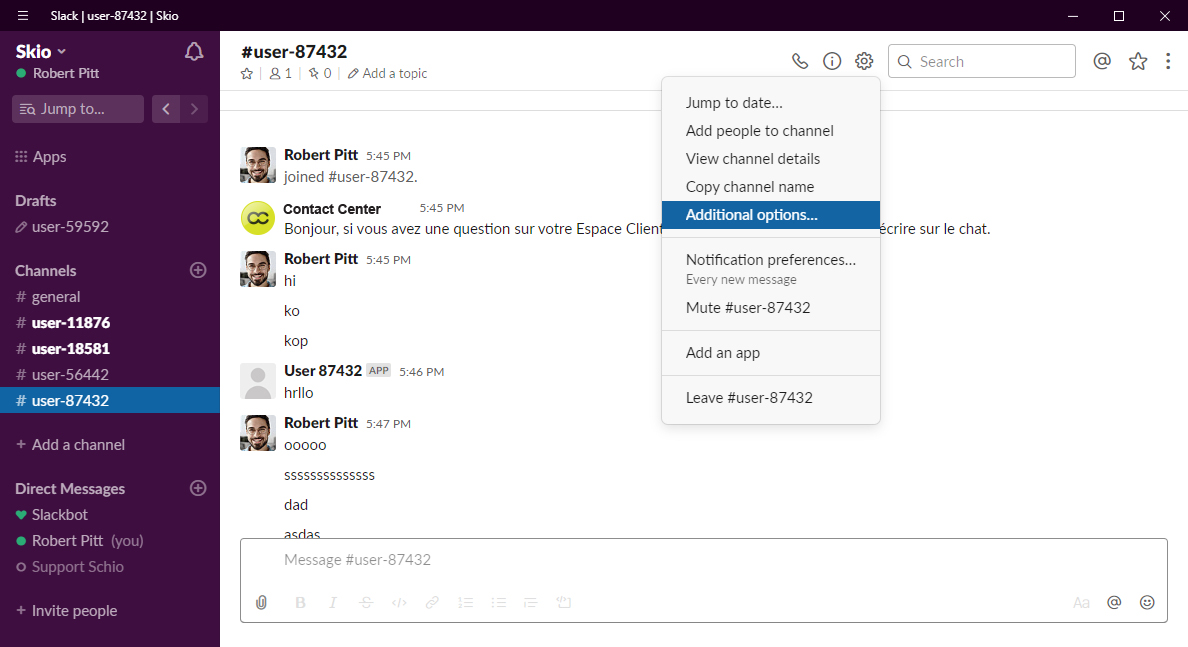Open the emoji picker smiley icon
The image size is (1188, 647).
1147,602
